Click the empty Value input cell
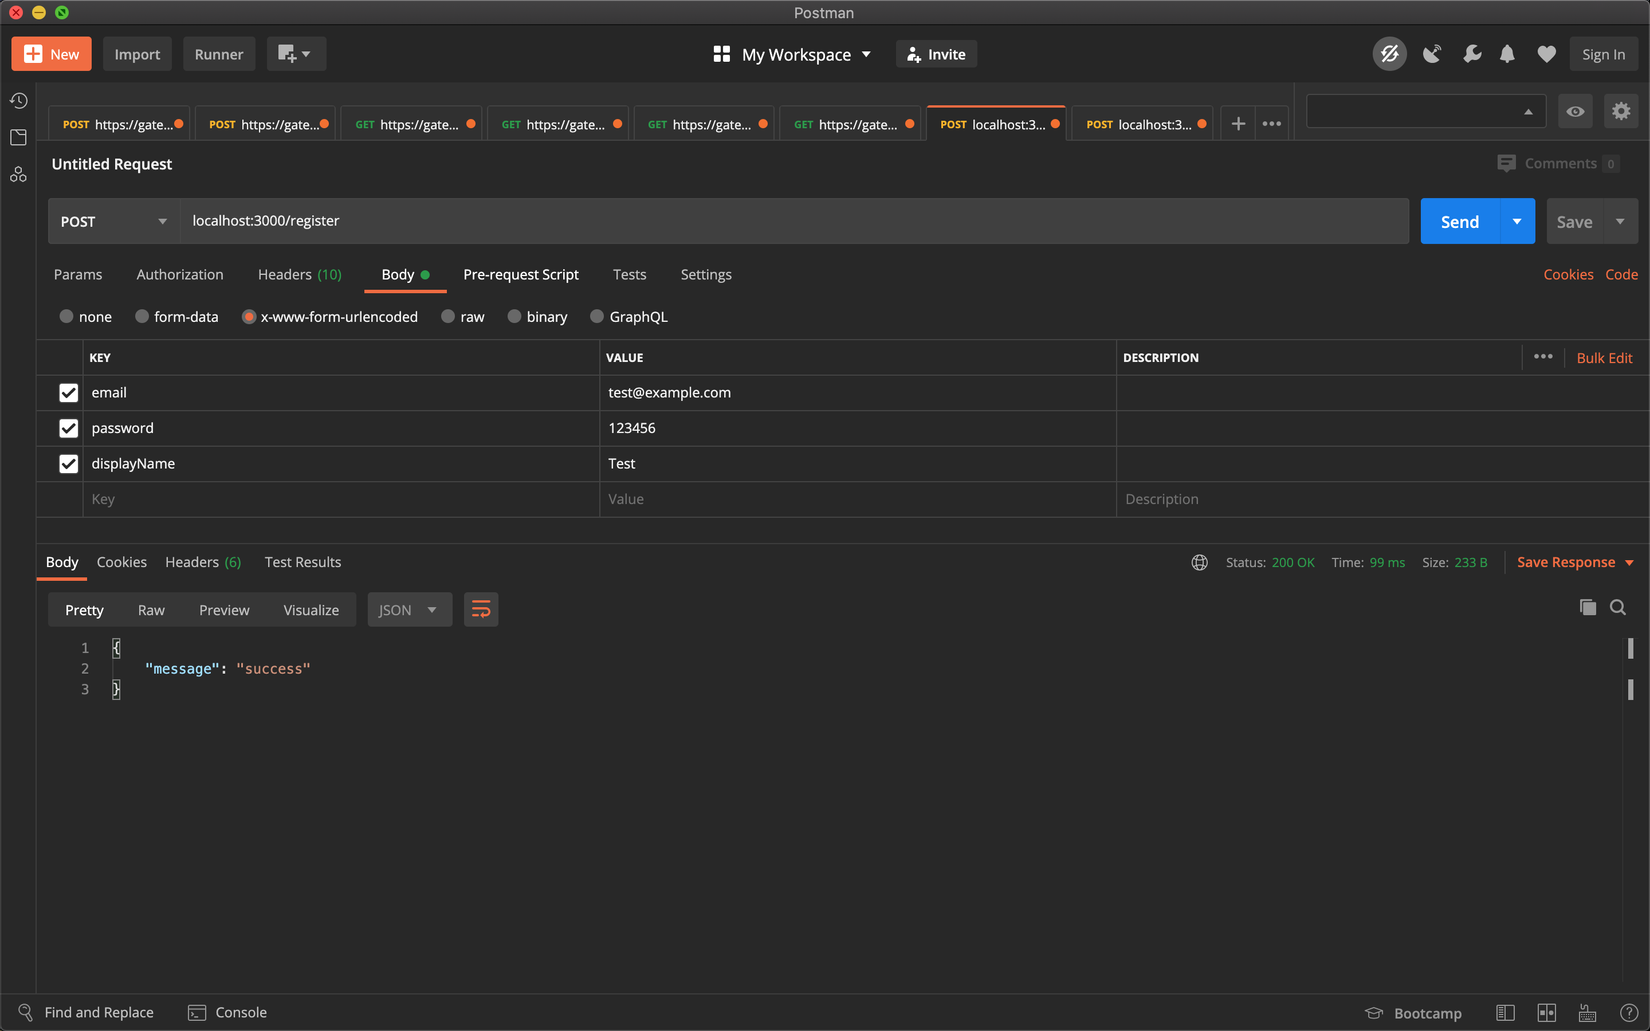 click(x=858, y=500)
